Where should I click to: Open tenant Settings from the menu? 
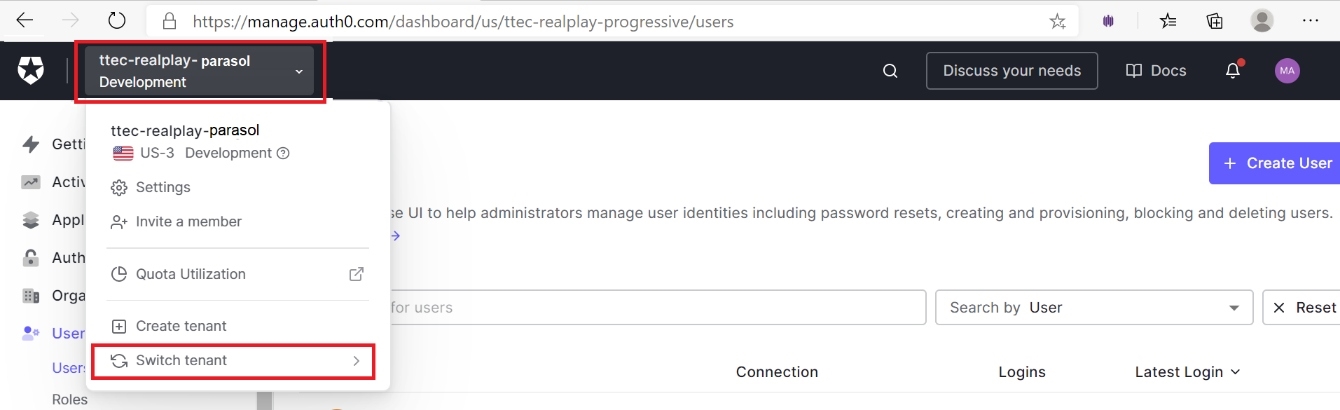click(x=162, y=187)
